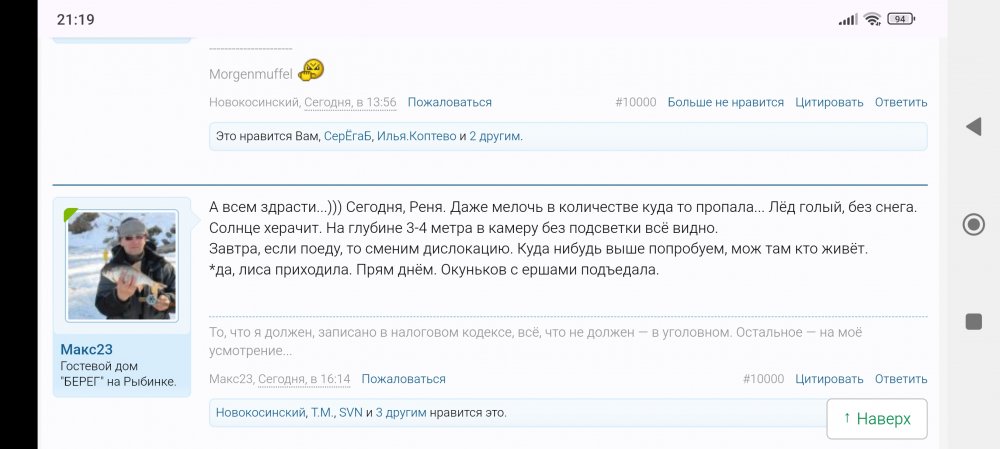Open Макс23 avatar photo

[121, 268]
